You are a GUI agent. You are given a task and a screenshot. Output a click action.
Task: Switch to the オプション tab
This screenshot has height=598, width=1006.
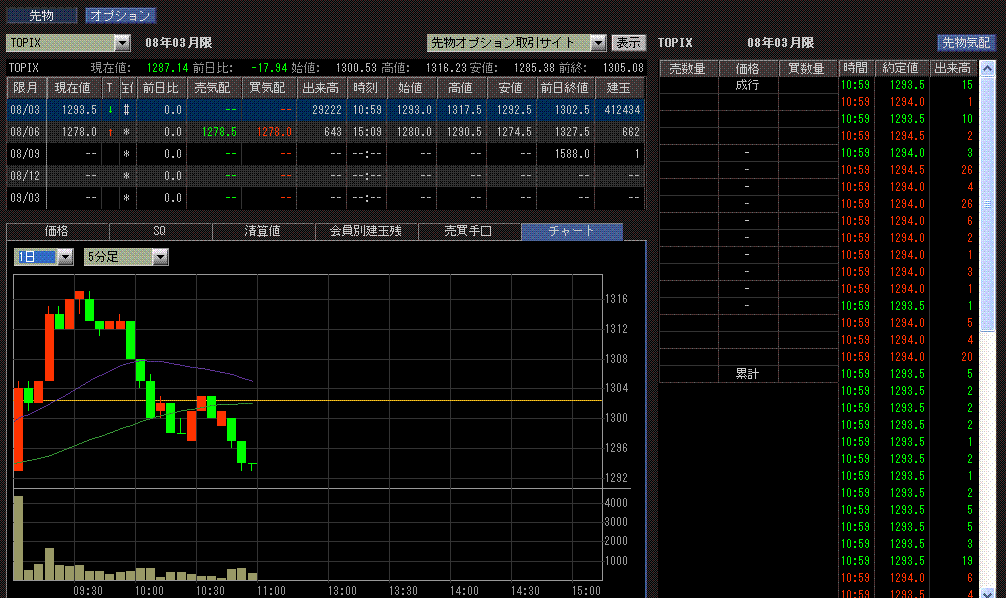120,16
